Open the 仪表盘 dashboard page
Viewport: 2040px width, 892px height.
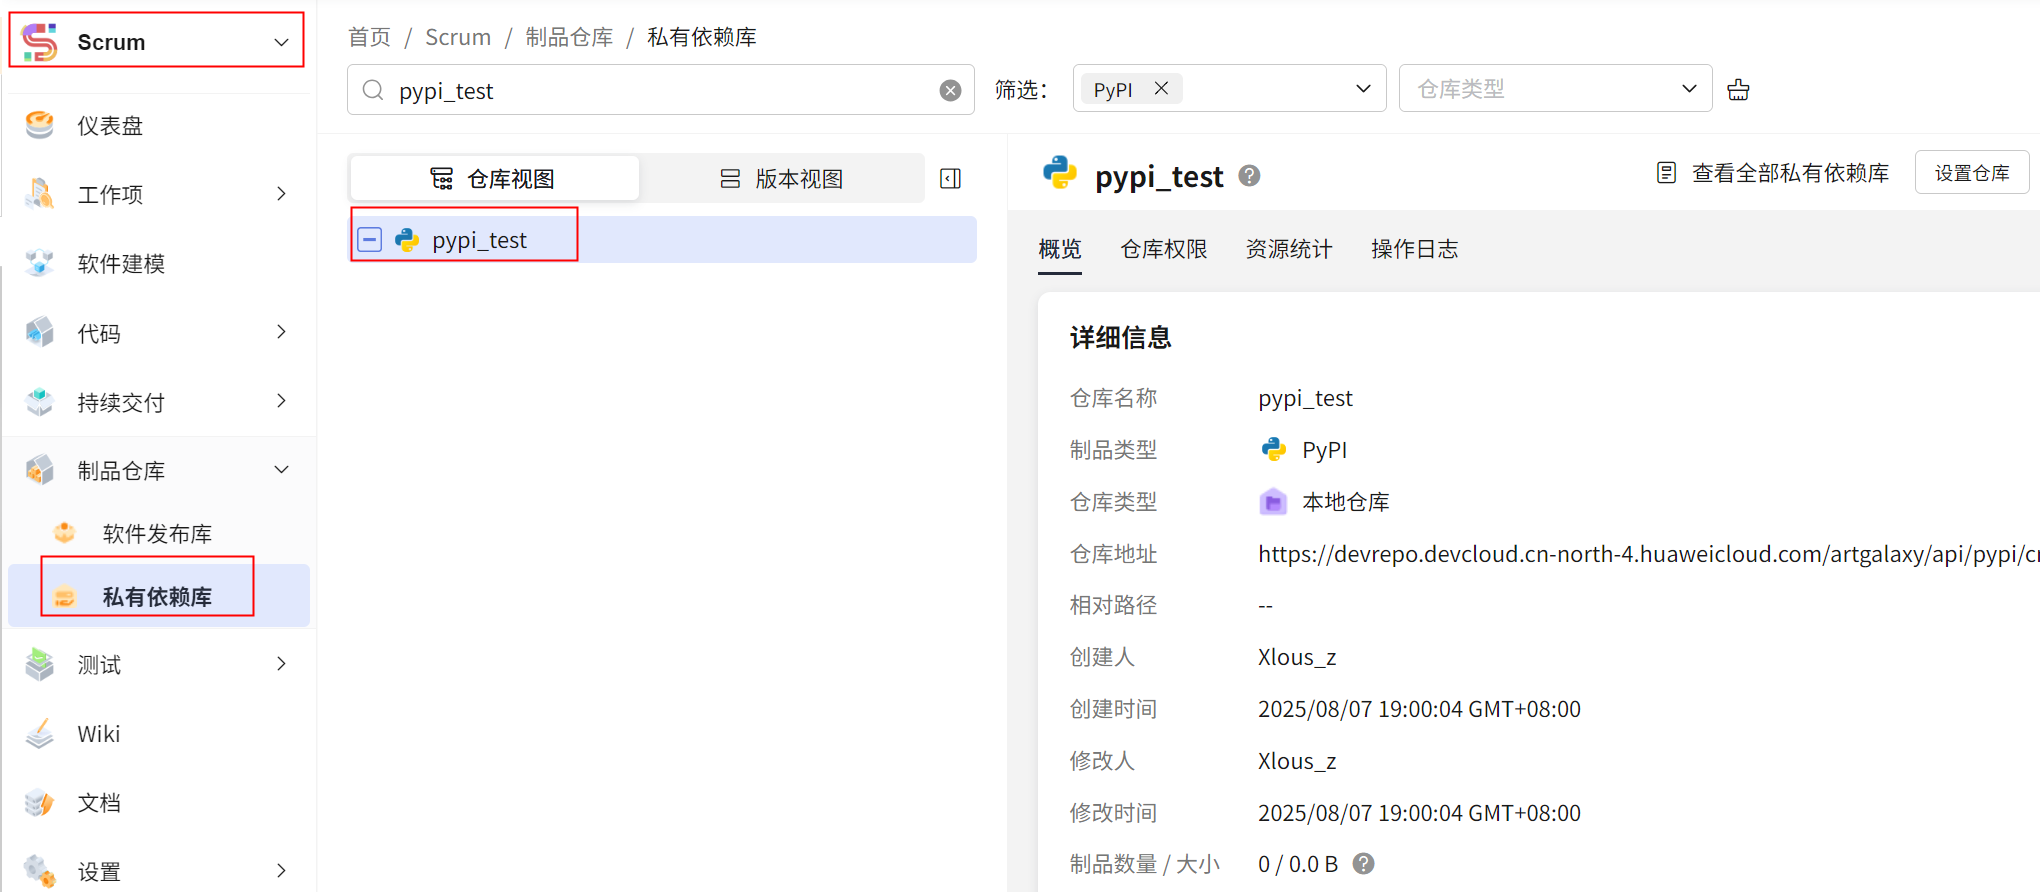click(x=110, y=126)
